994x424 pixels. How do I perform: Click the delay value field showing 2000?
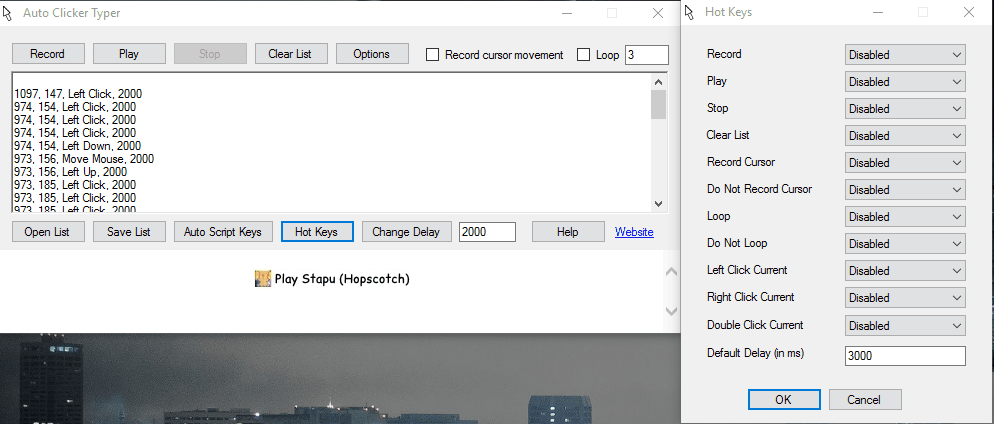(487, 232)
